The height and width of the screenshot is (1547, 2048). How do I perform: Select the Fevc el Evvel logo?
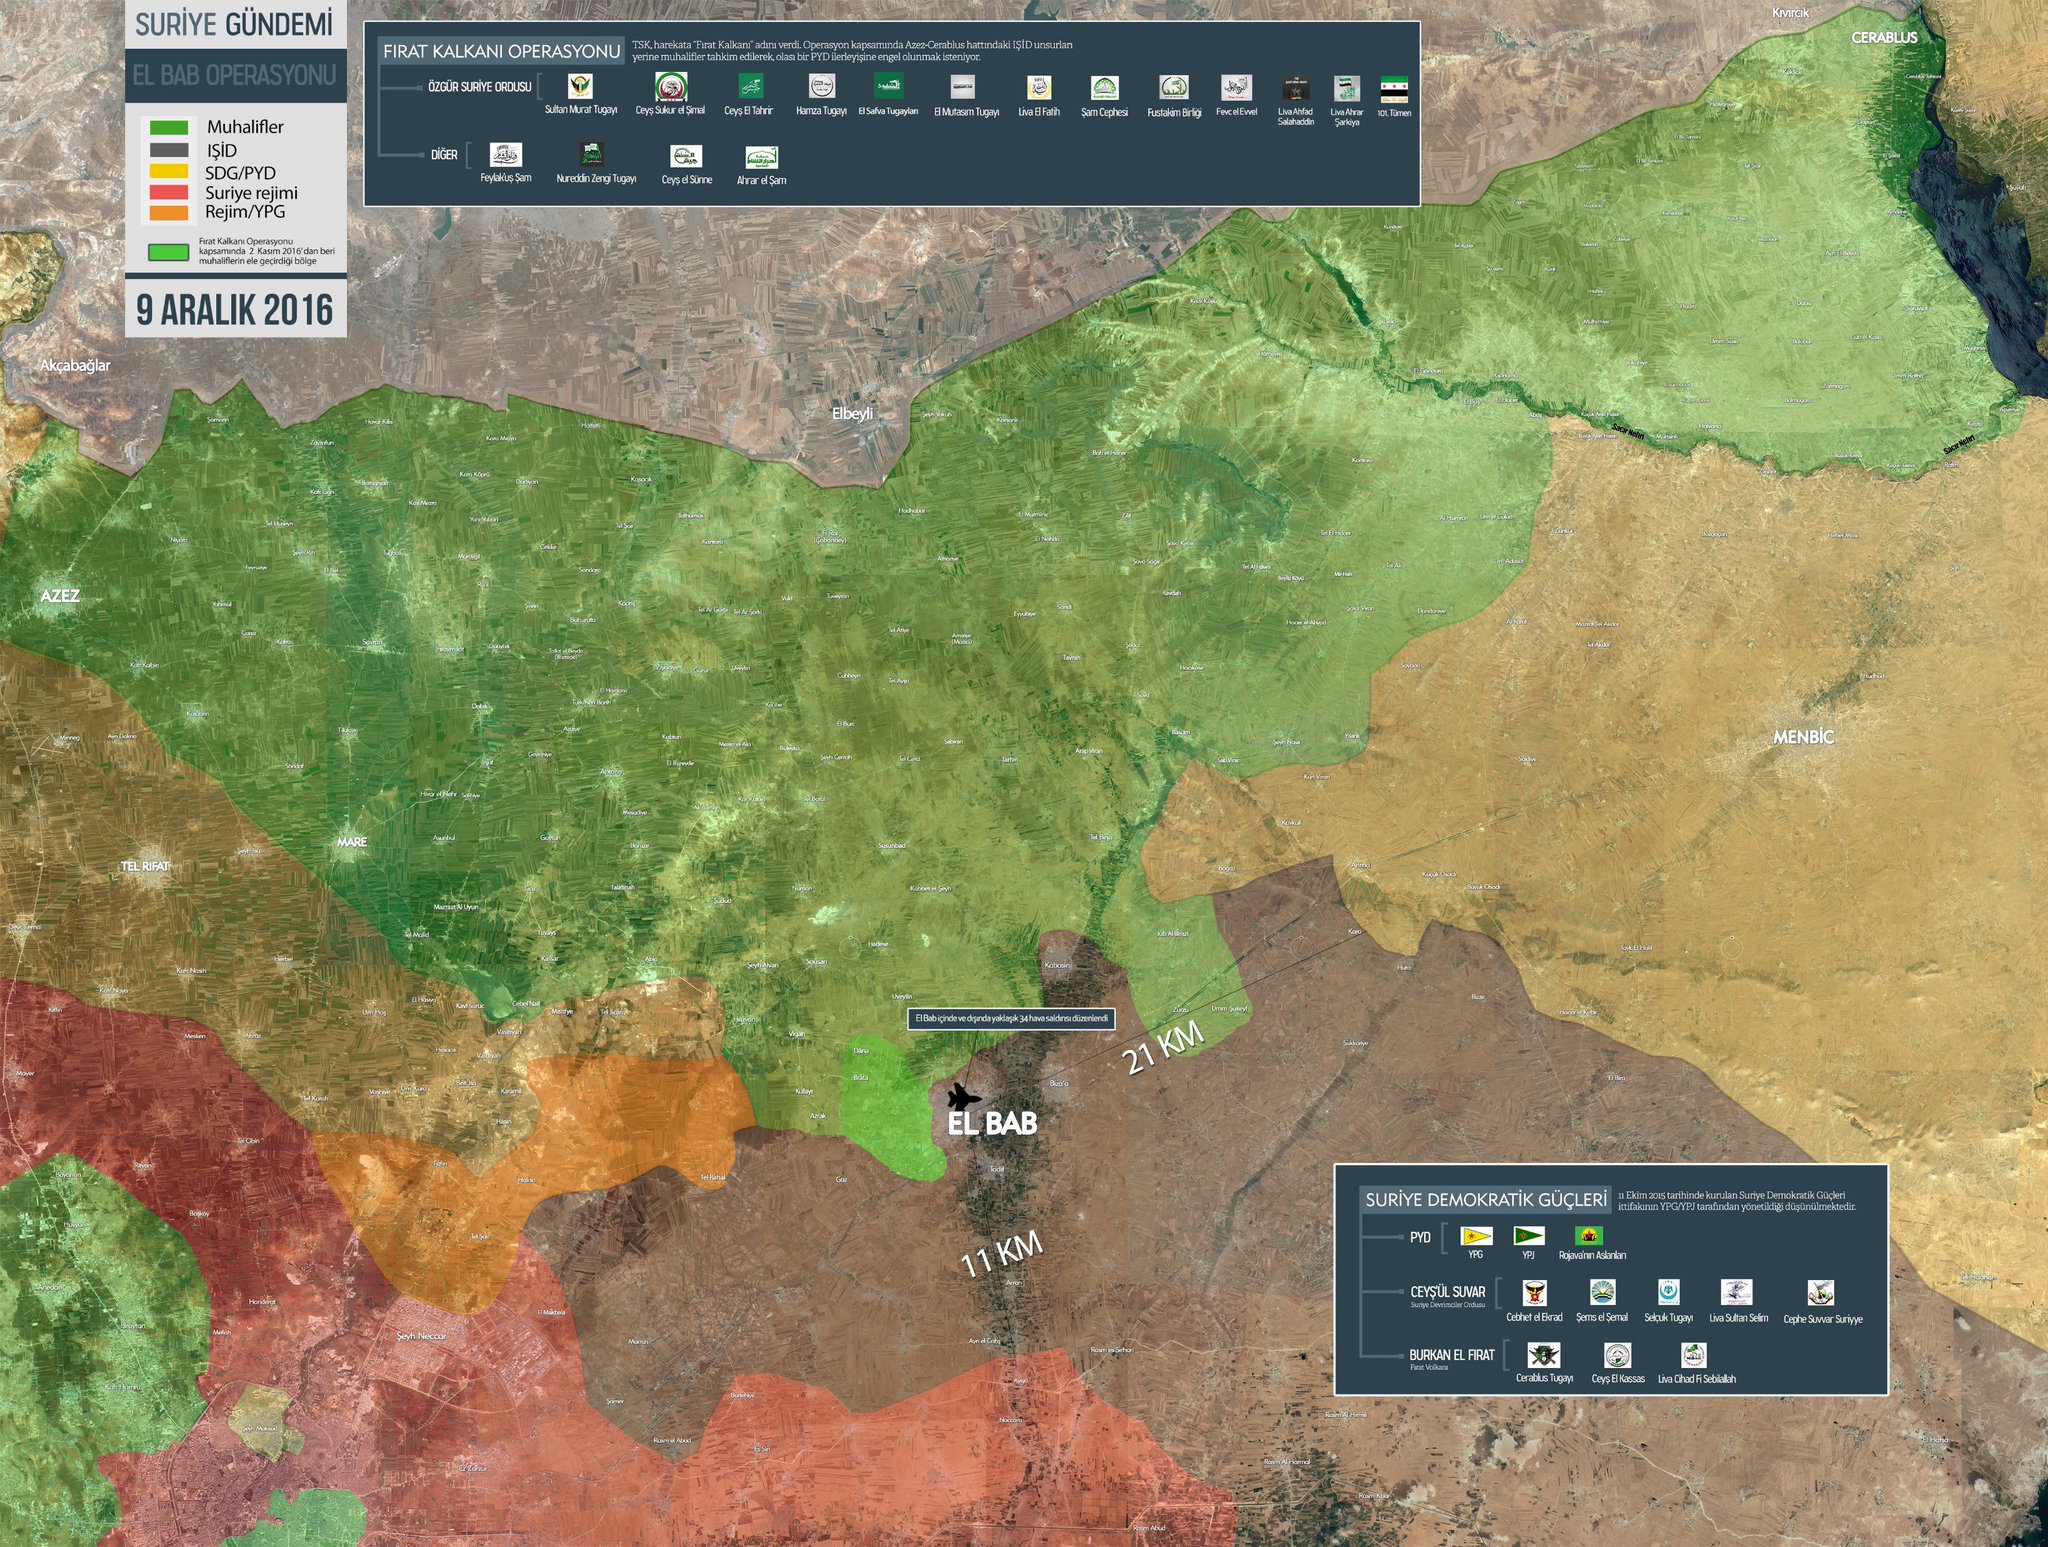point(1236,87)
